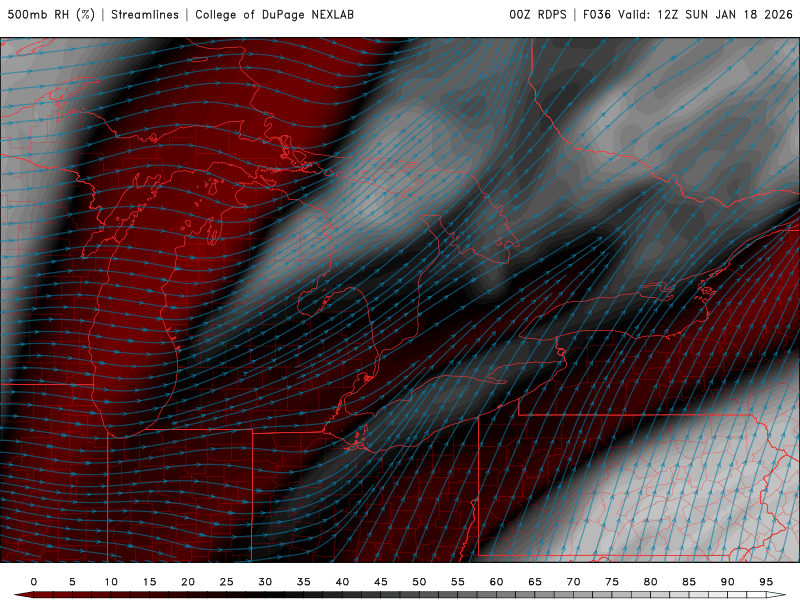Click the colorbar label "10"
Viewport: 800px width, 600px height.
111,582
